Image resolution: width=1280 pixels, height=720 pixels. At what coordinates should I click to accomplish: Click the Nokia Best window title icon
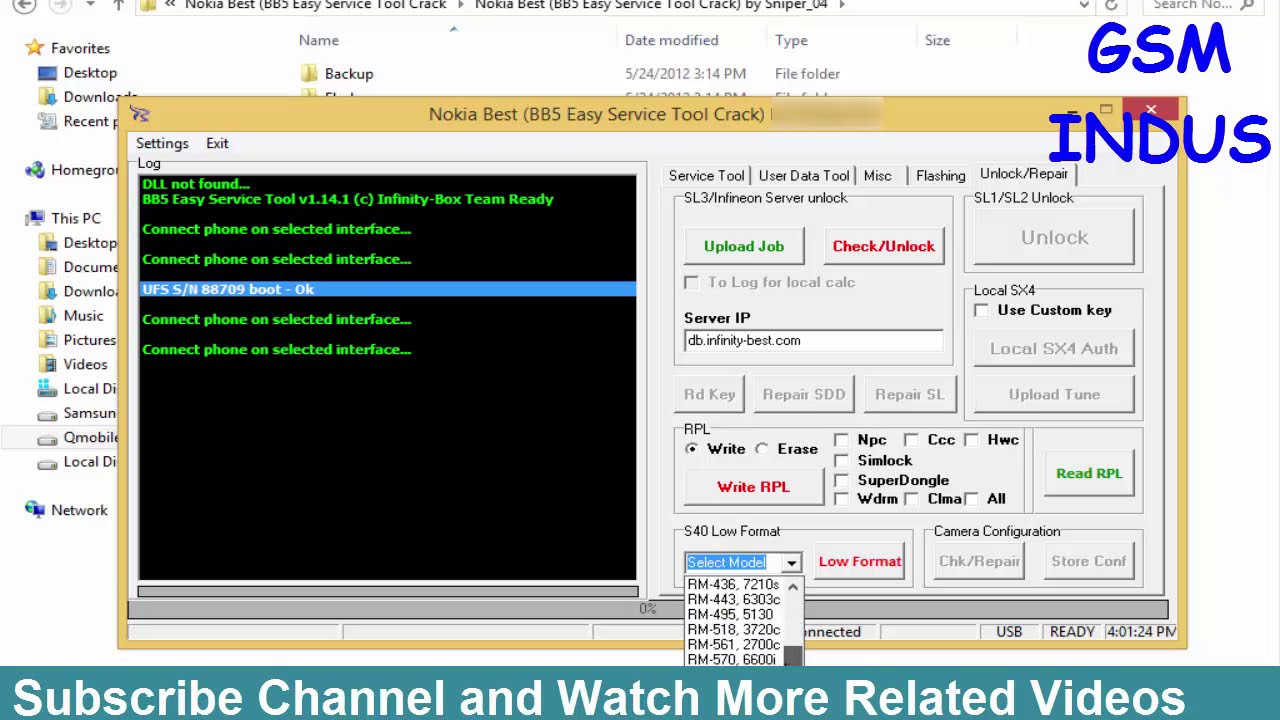click(139, 114)
